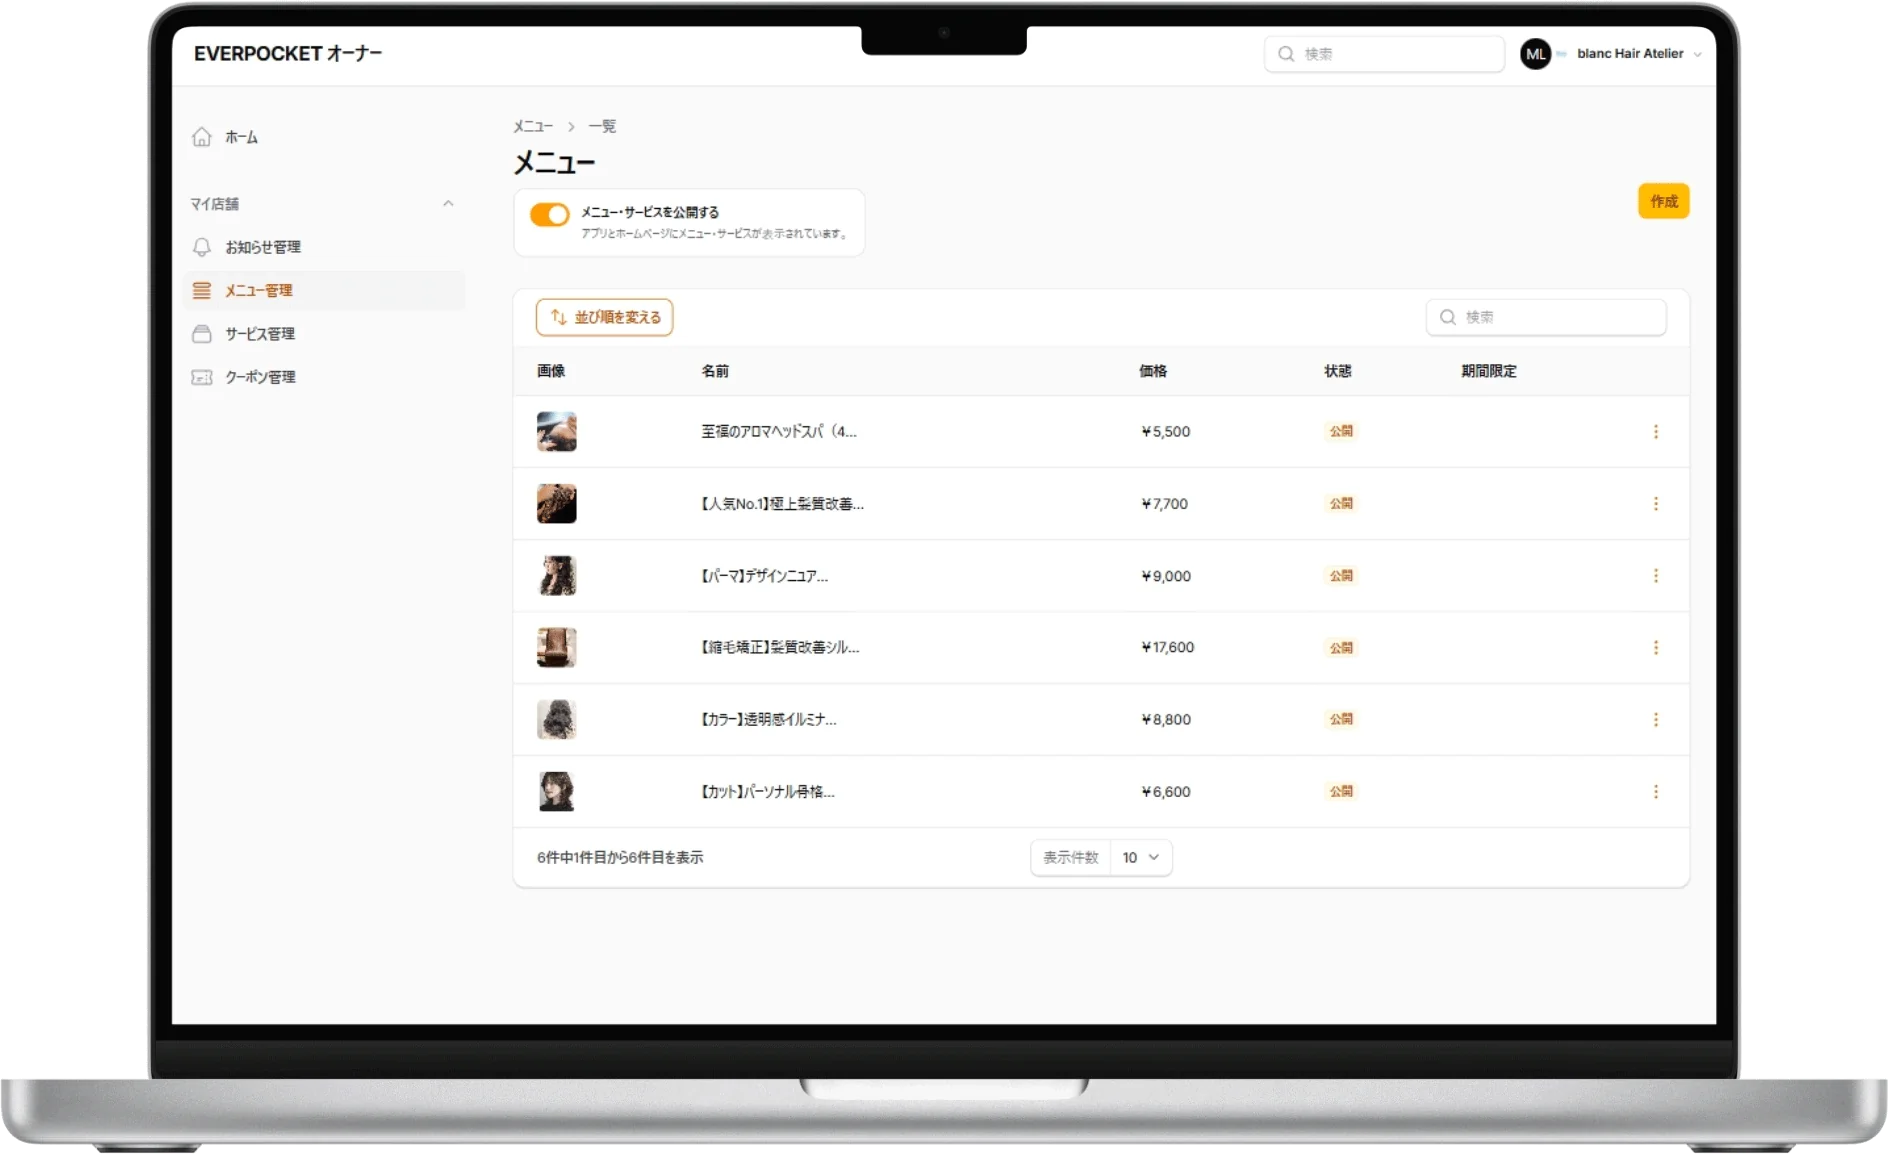1888x1154 pixels.
Task: Open options for the ¥7,700 row
Action: click(x=1656, y=504)
